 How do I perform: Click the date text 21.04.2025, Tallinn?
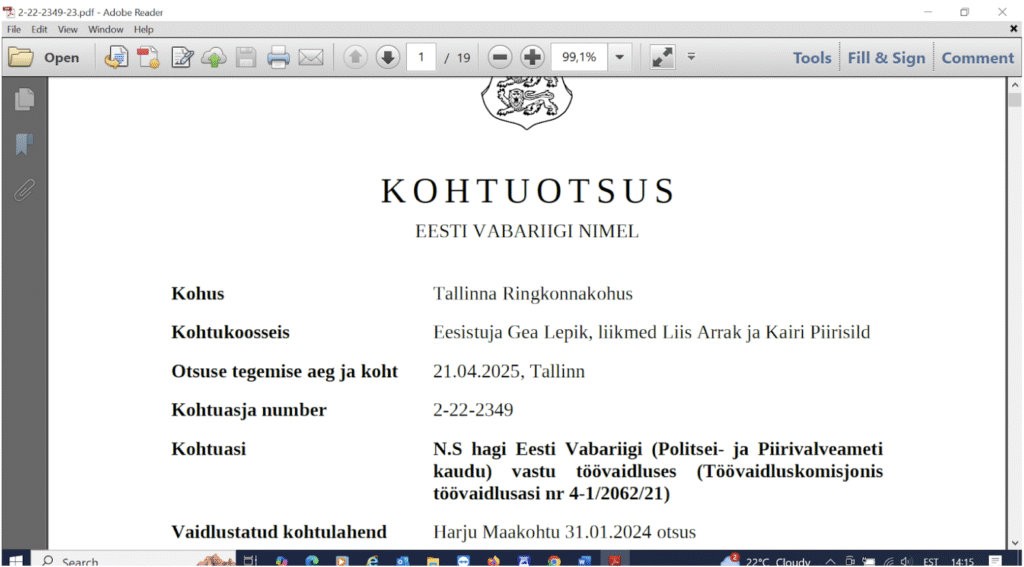tap(509, 372)
